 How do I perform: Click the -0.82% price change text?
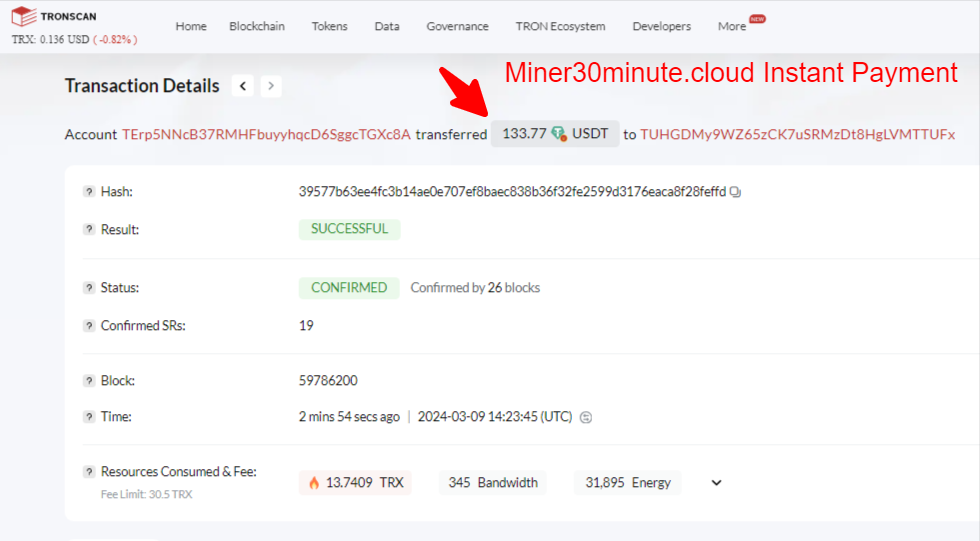[x=115, y=39]
